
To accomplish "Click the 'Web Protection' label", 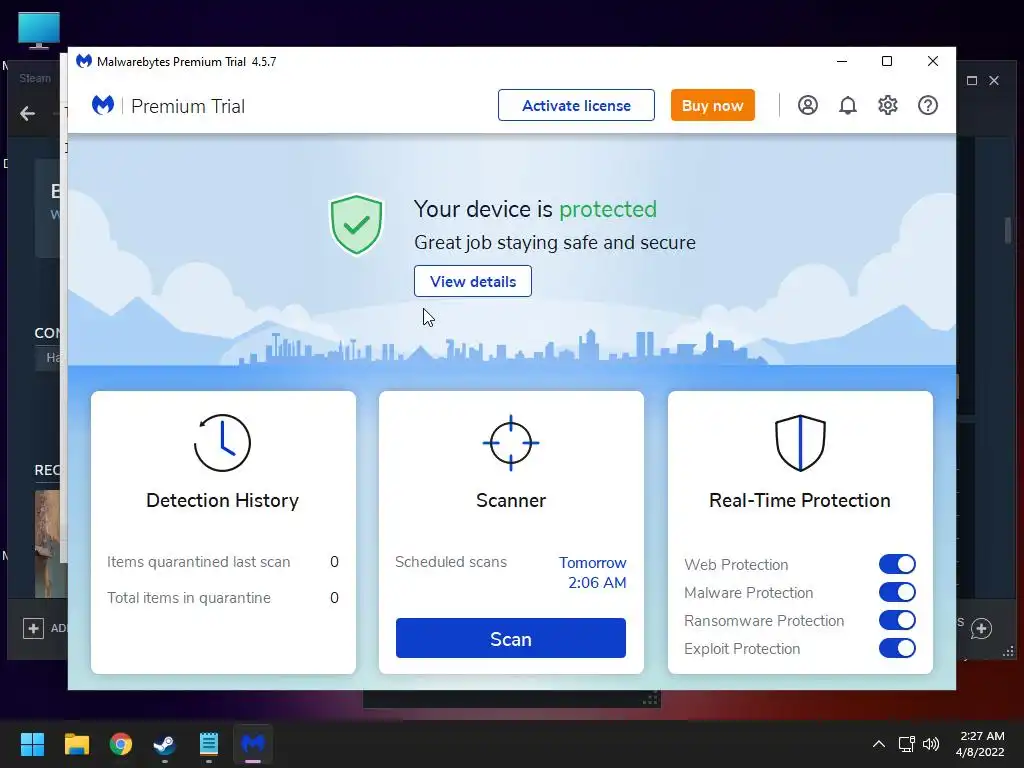I will 736,564.
